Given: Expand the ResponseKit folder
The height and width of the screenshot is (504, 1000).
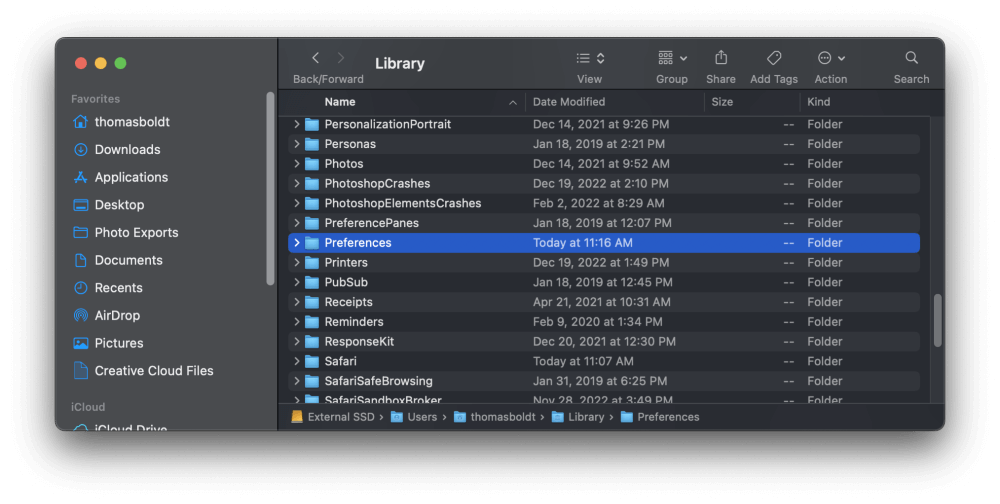Looking at the screenshot, I should click(x=297, y=342).
